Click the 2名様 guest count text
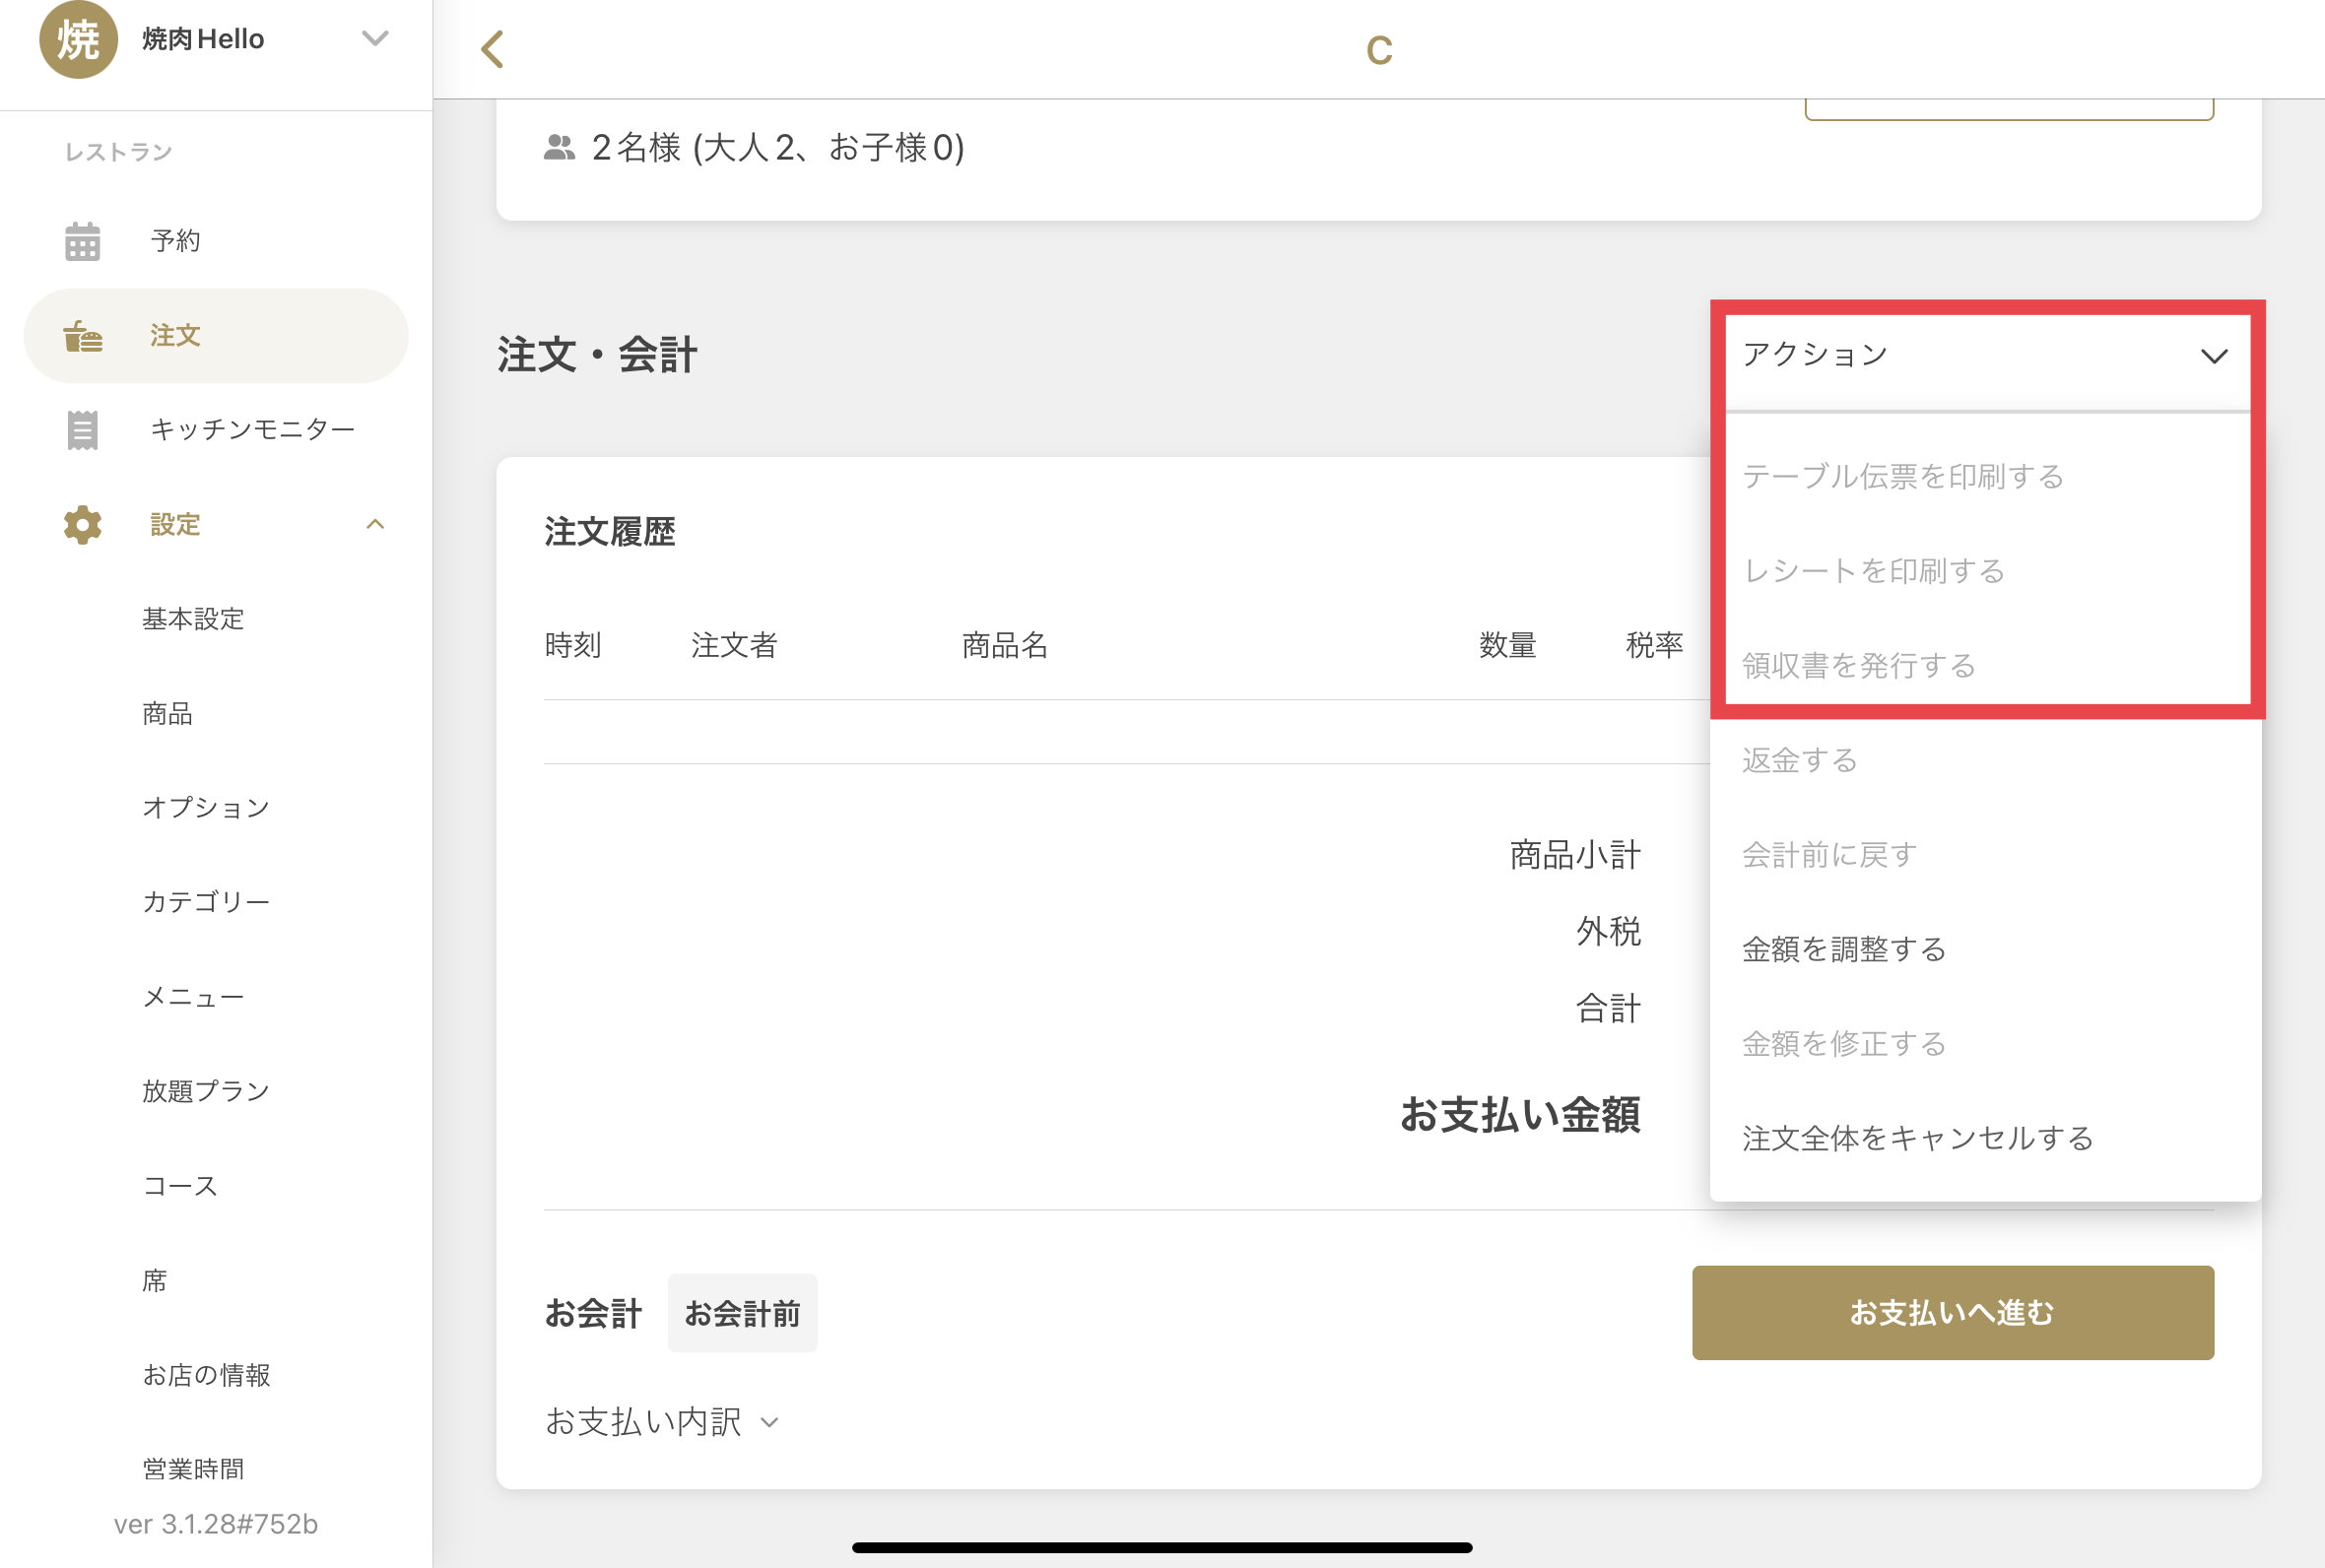The width and height of the screenshot is (2325, 1568). click(778, 148)
